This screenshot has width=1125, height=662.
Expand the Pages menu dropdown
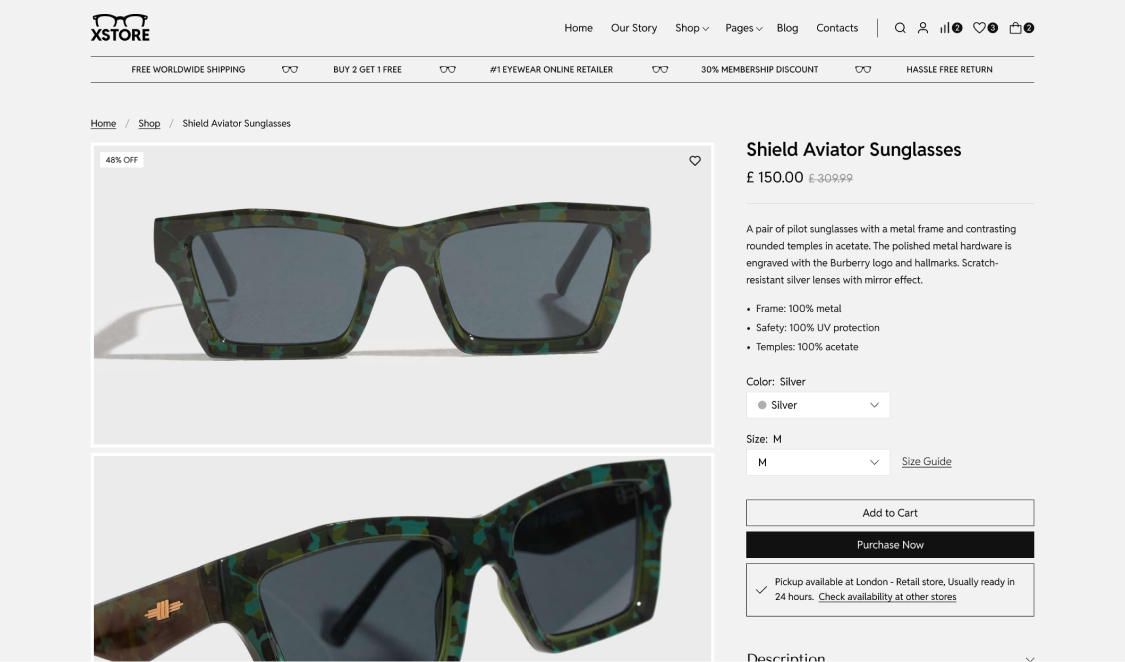pyautogui.click(x=743, y=28)
